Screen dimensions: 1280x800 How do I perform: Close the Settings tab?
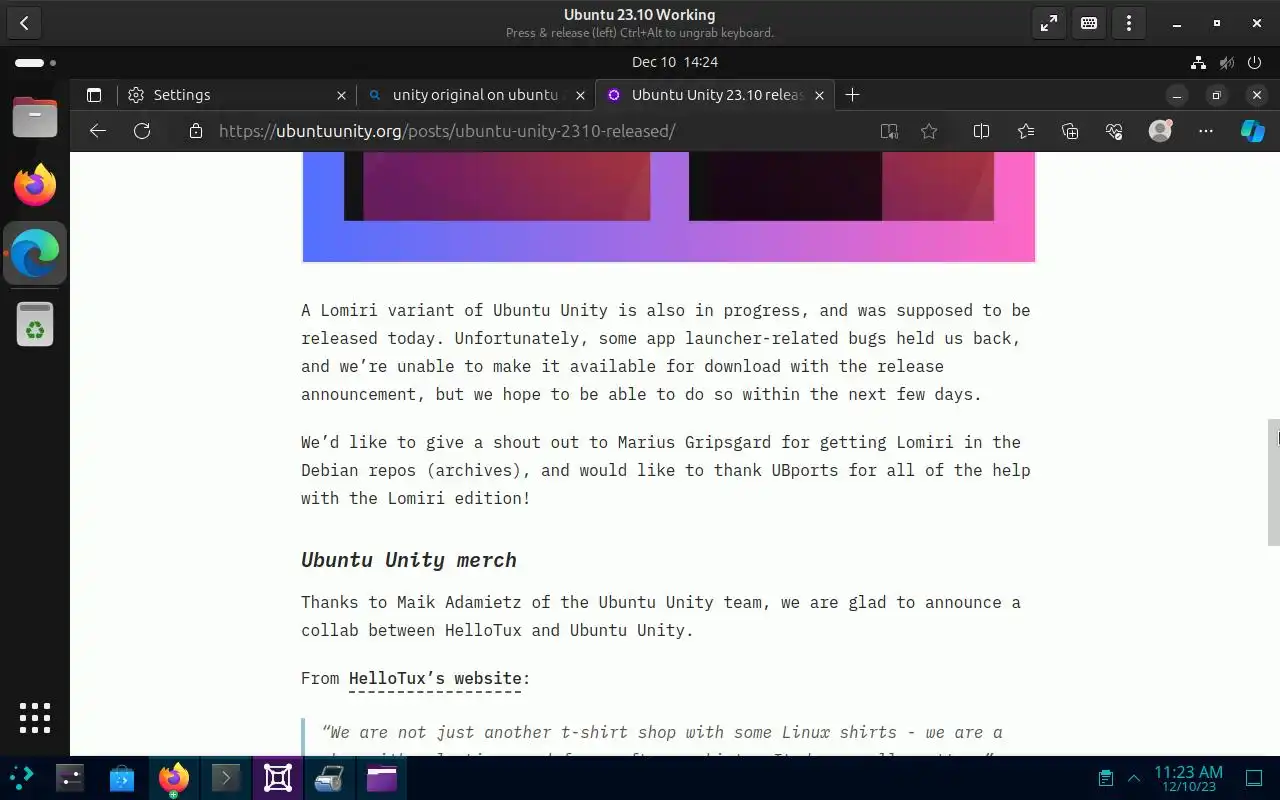point(341,95)
